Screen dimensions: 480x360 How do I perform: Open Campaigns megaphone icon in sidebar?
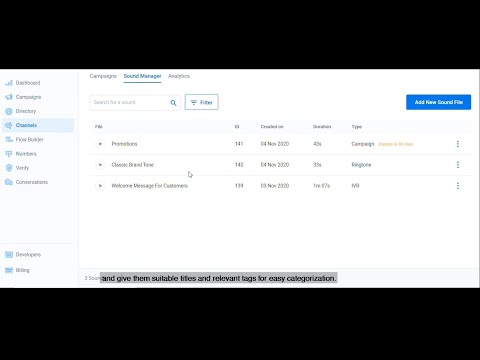[9, 97]
